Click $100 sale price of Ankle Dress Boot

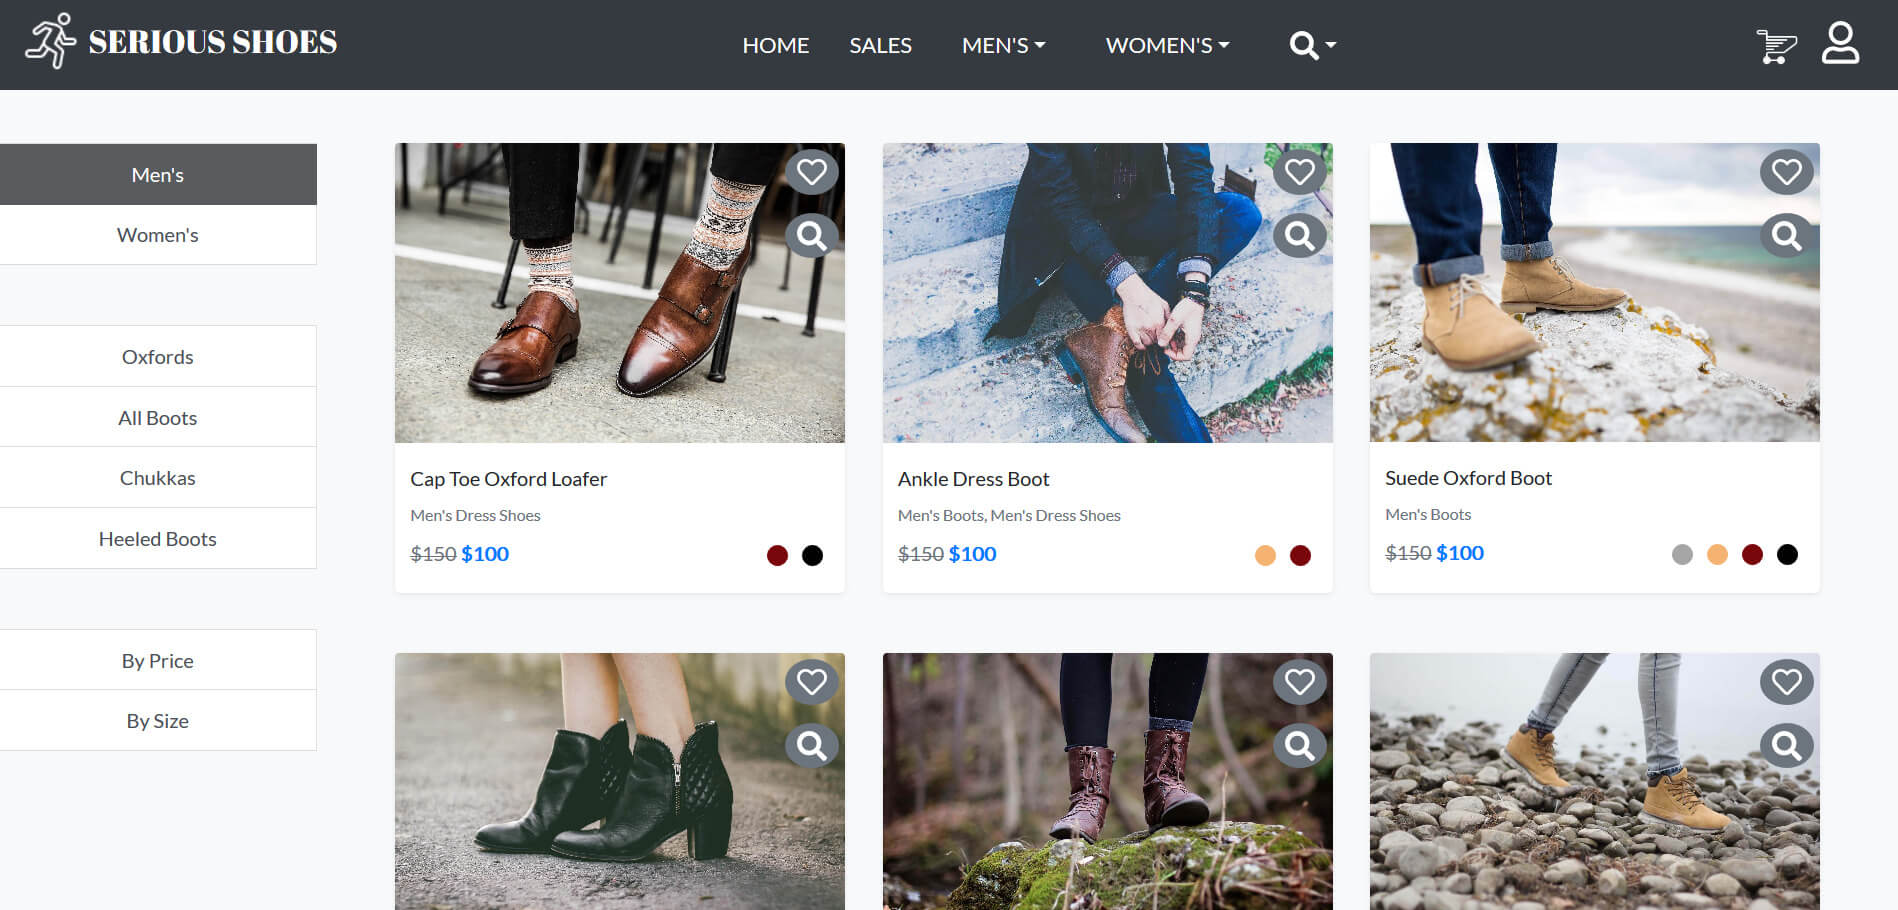[x=972, y=554]
